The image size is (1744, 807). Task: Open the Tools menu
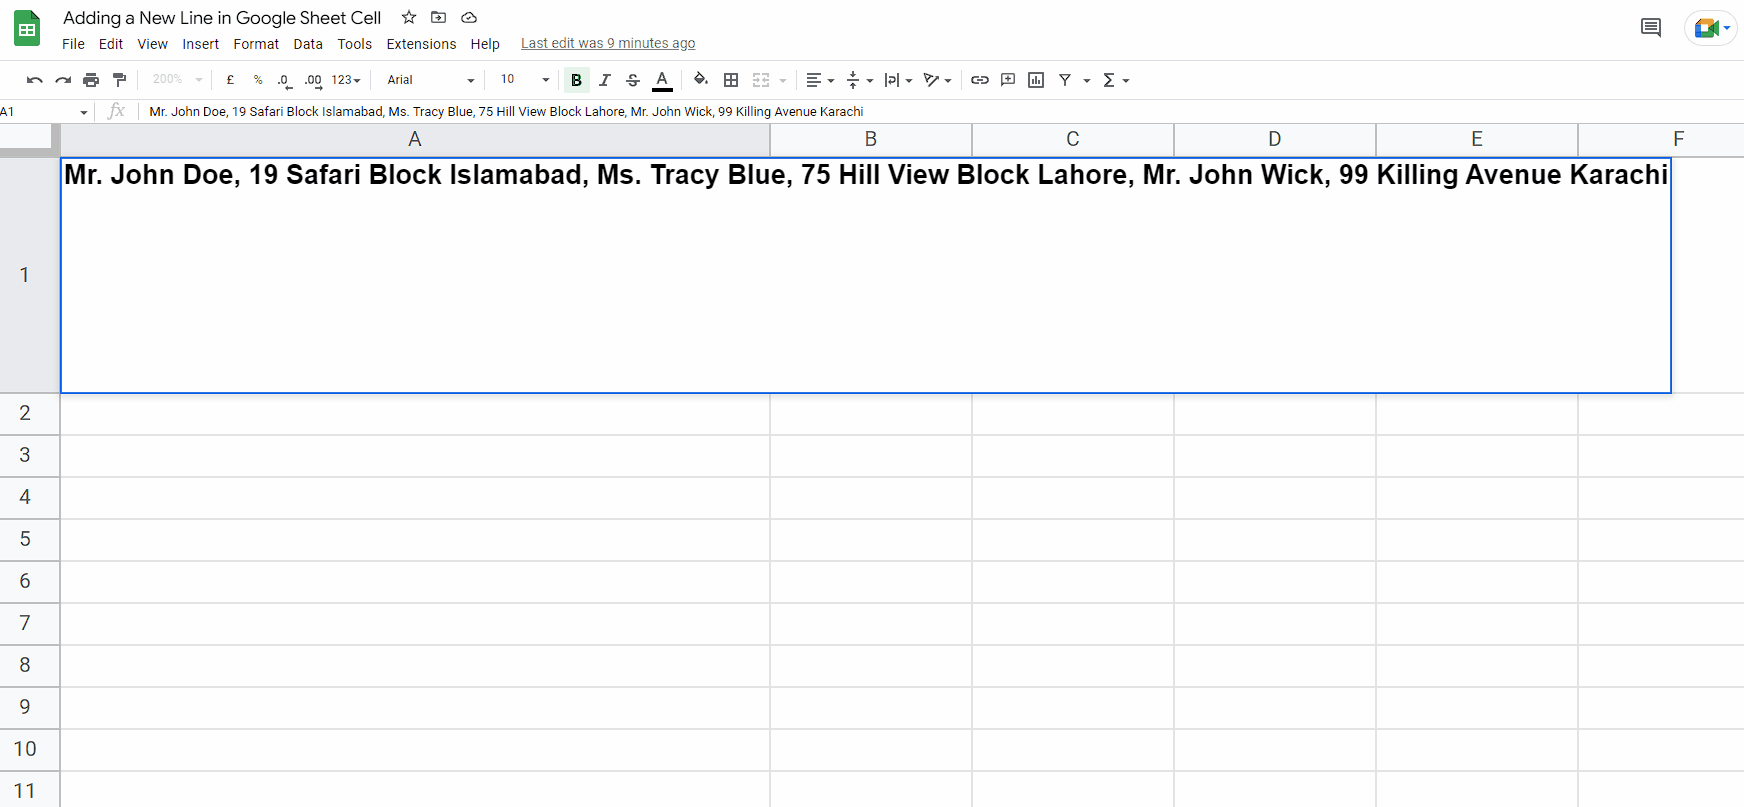pos(354,44)
